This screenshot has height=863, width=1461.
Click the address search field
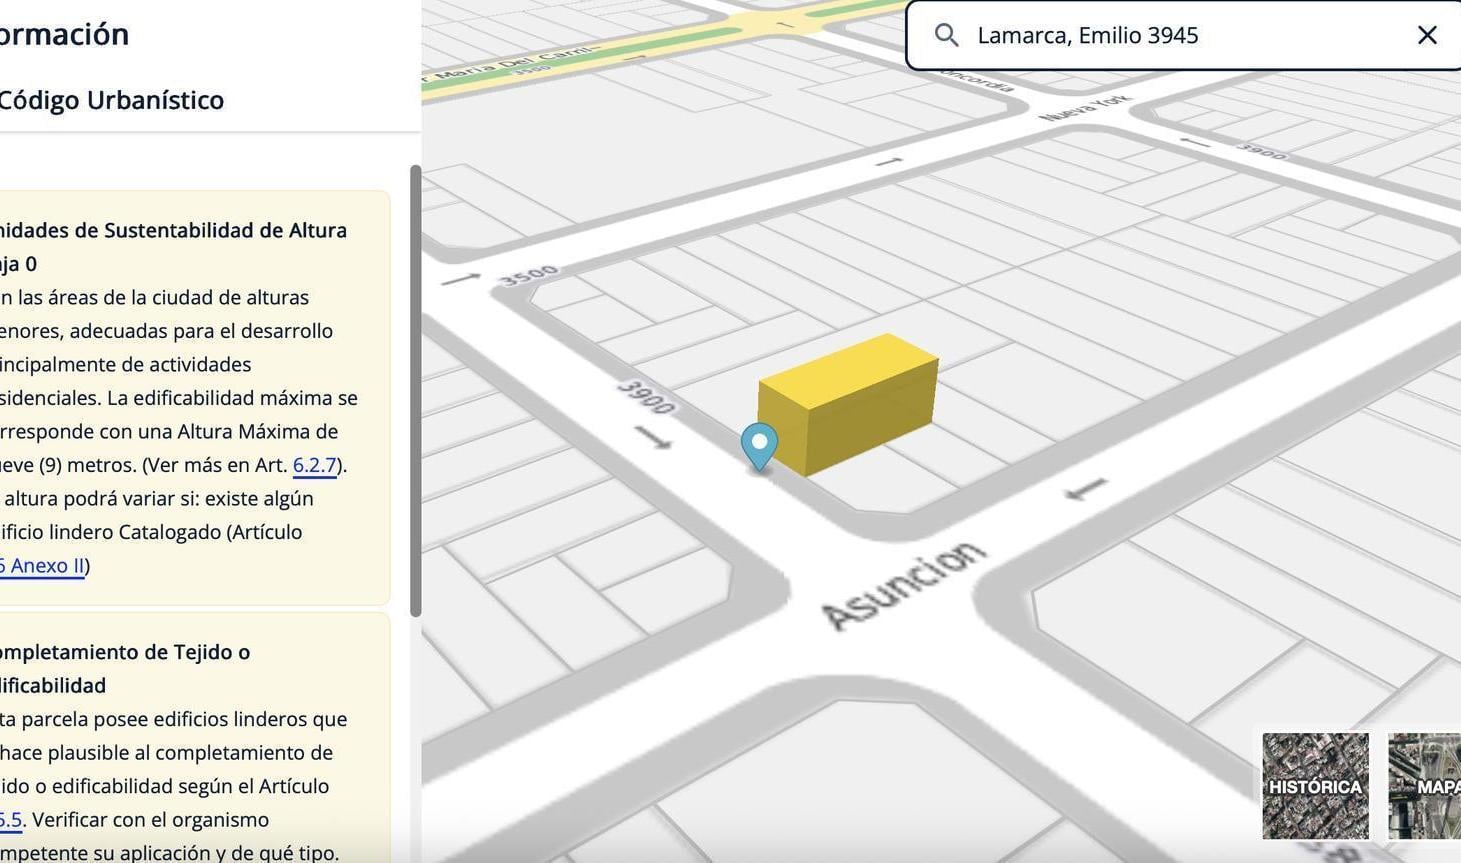click(x=1184, y=36)
